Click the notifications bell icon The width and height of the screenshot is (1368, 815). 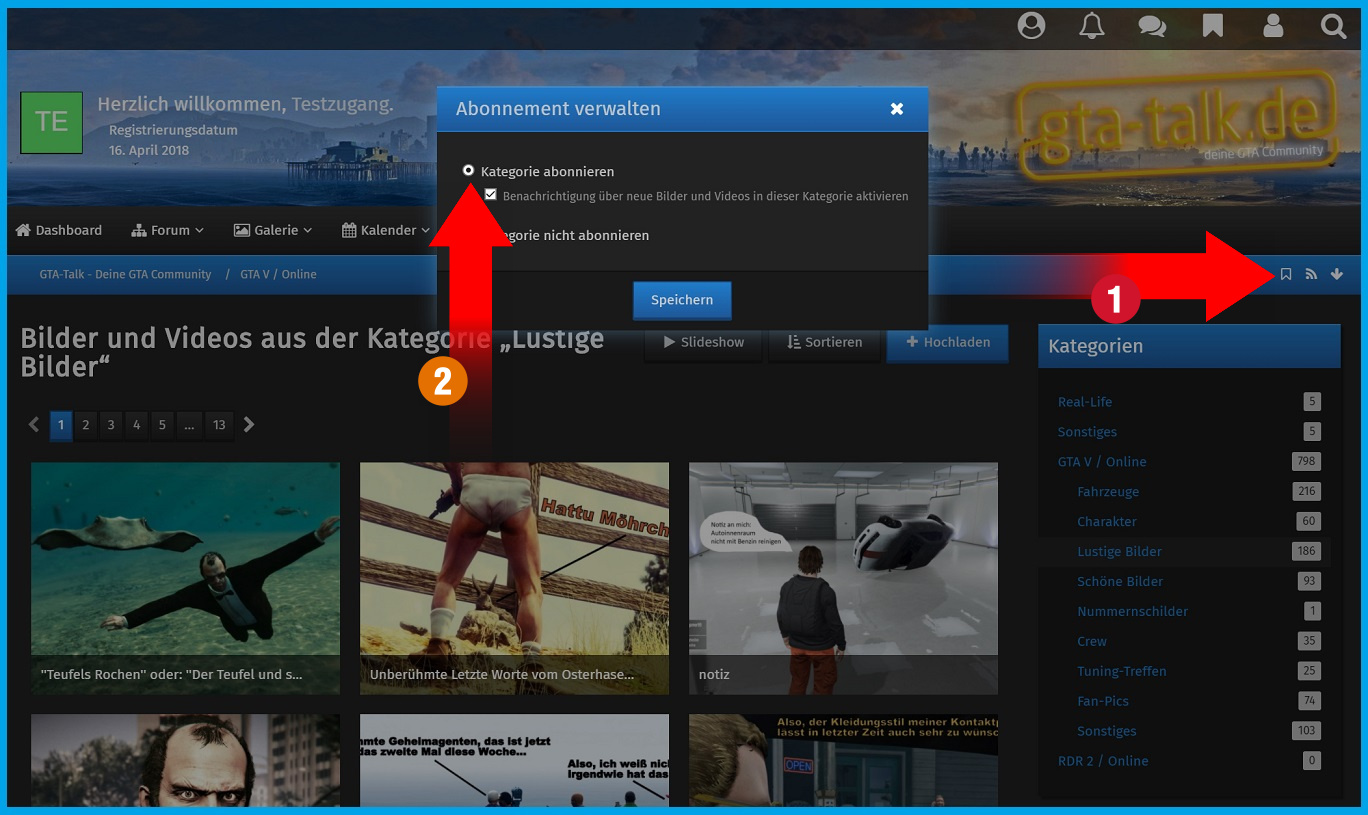click(x=1092, y=26)
